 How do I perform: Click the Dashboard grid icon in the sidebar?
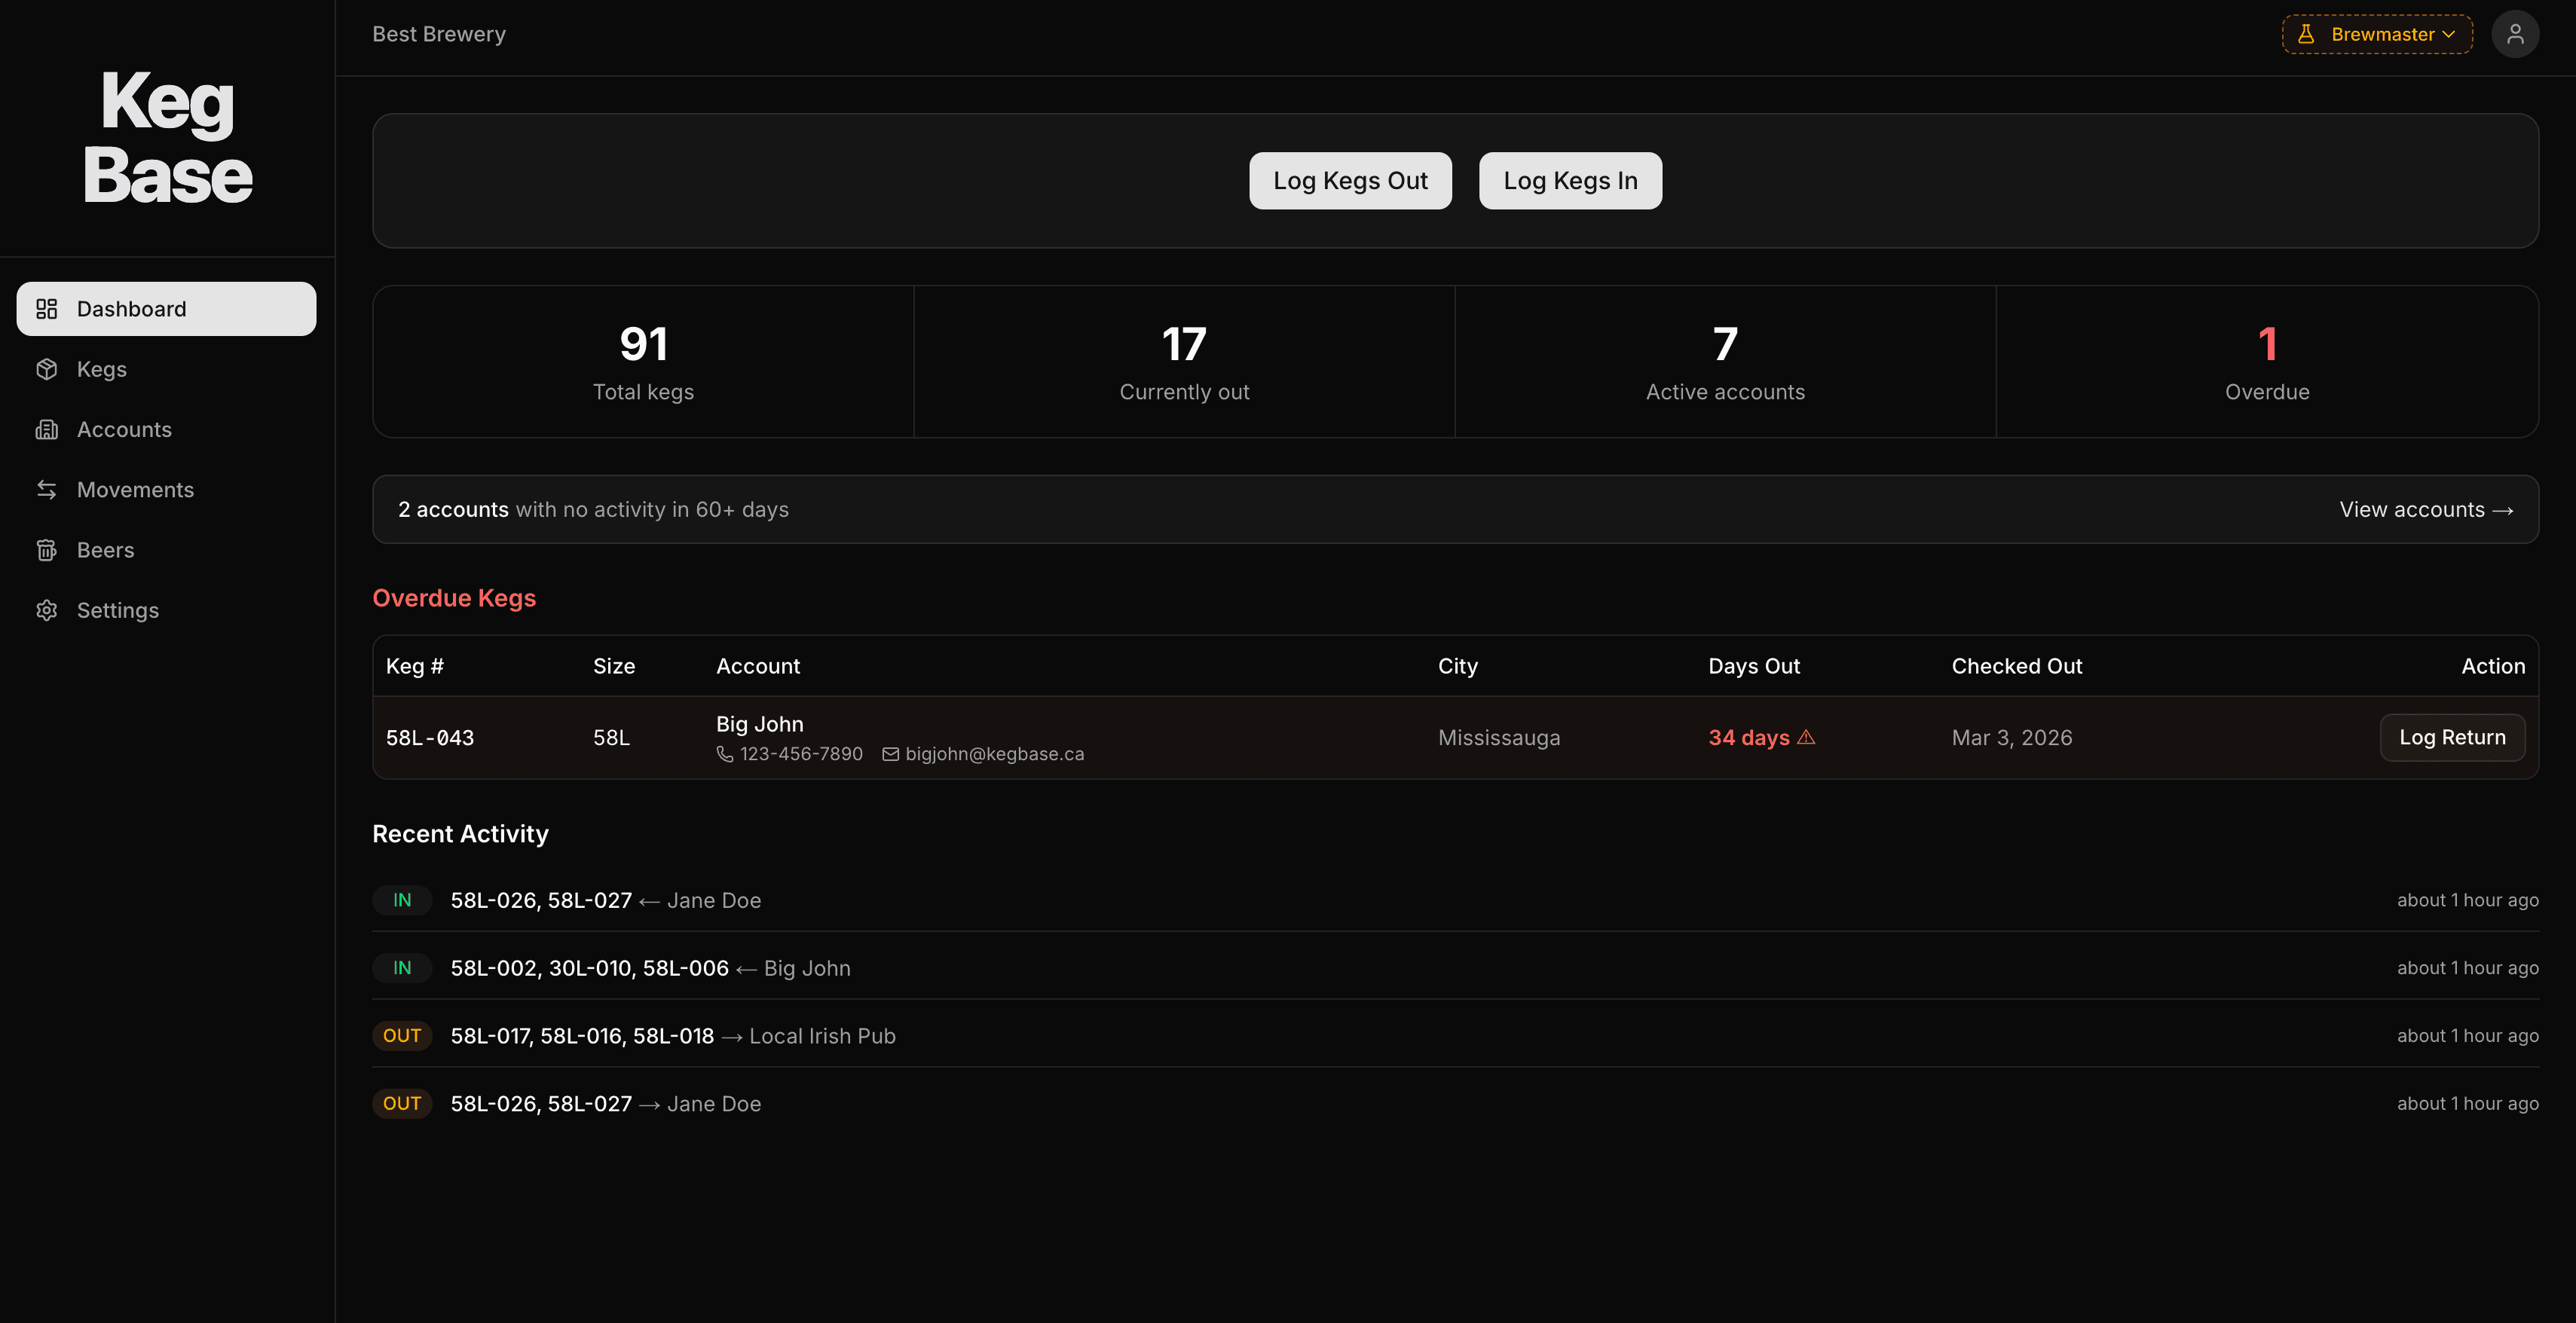pos(46,309)
